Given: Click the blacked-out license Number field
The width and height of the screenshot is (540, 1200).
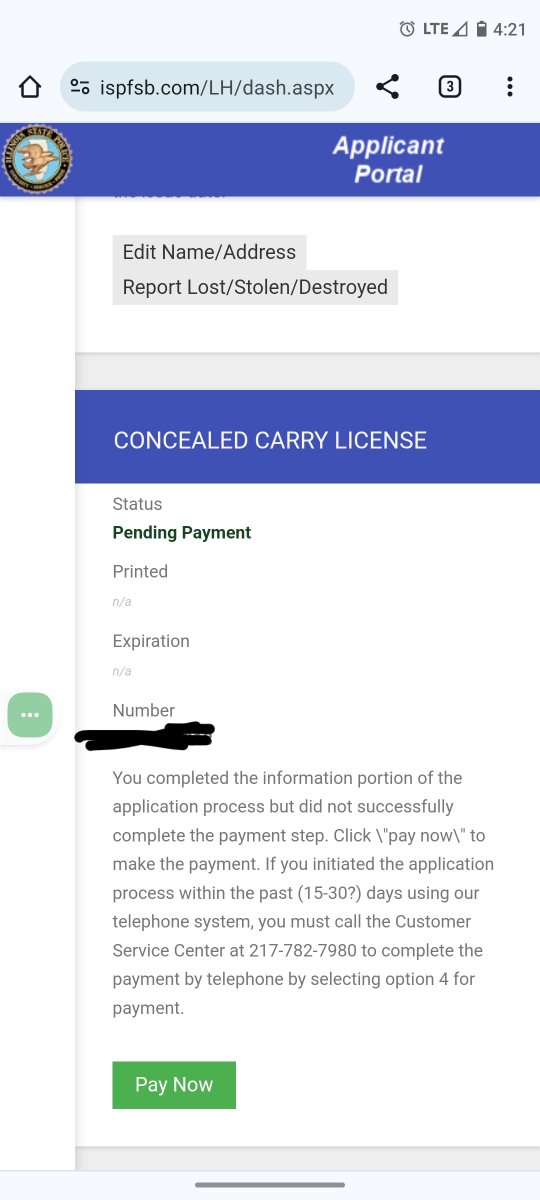Looking at the screenshot, I should [145, 737].
